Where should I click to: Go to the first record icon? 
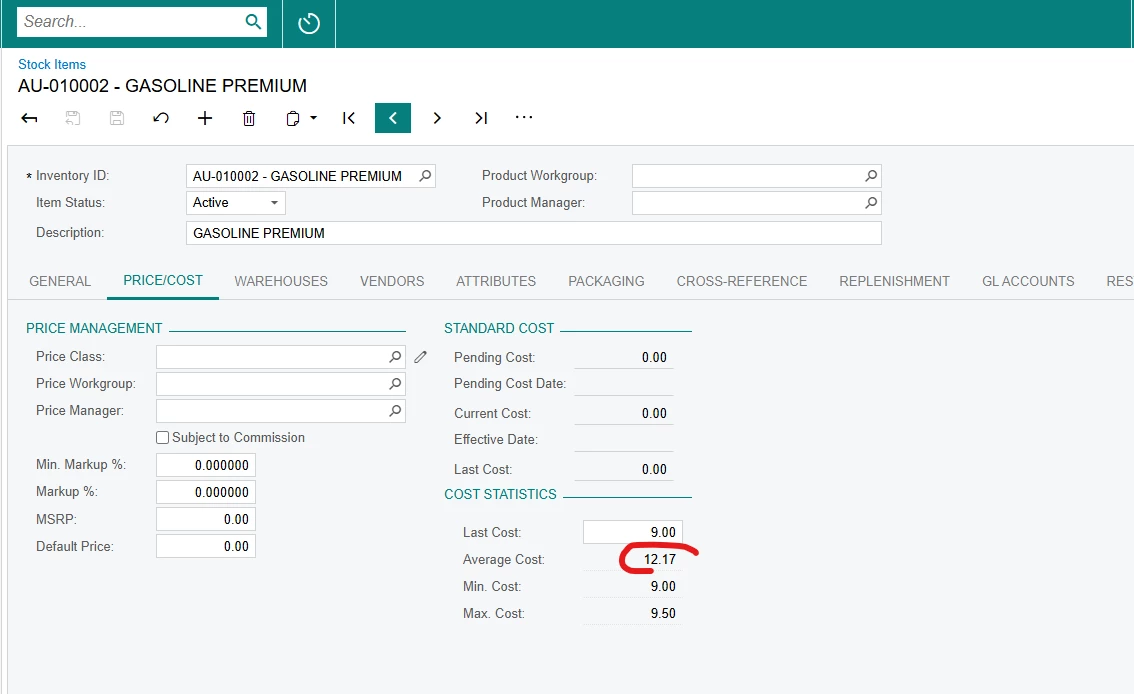(349, 118)
